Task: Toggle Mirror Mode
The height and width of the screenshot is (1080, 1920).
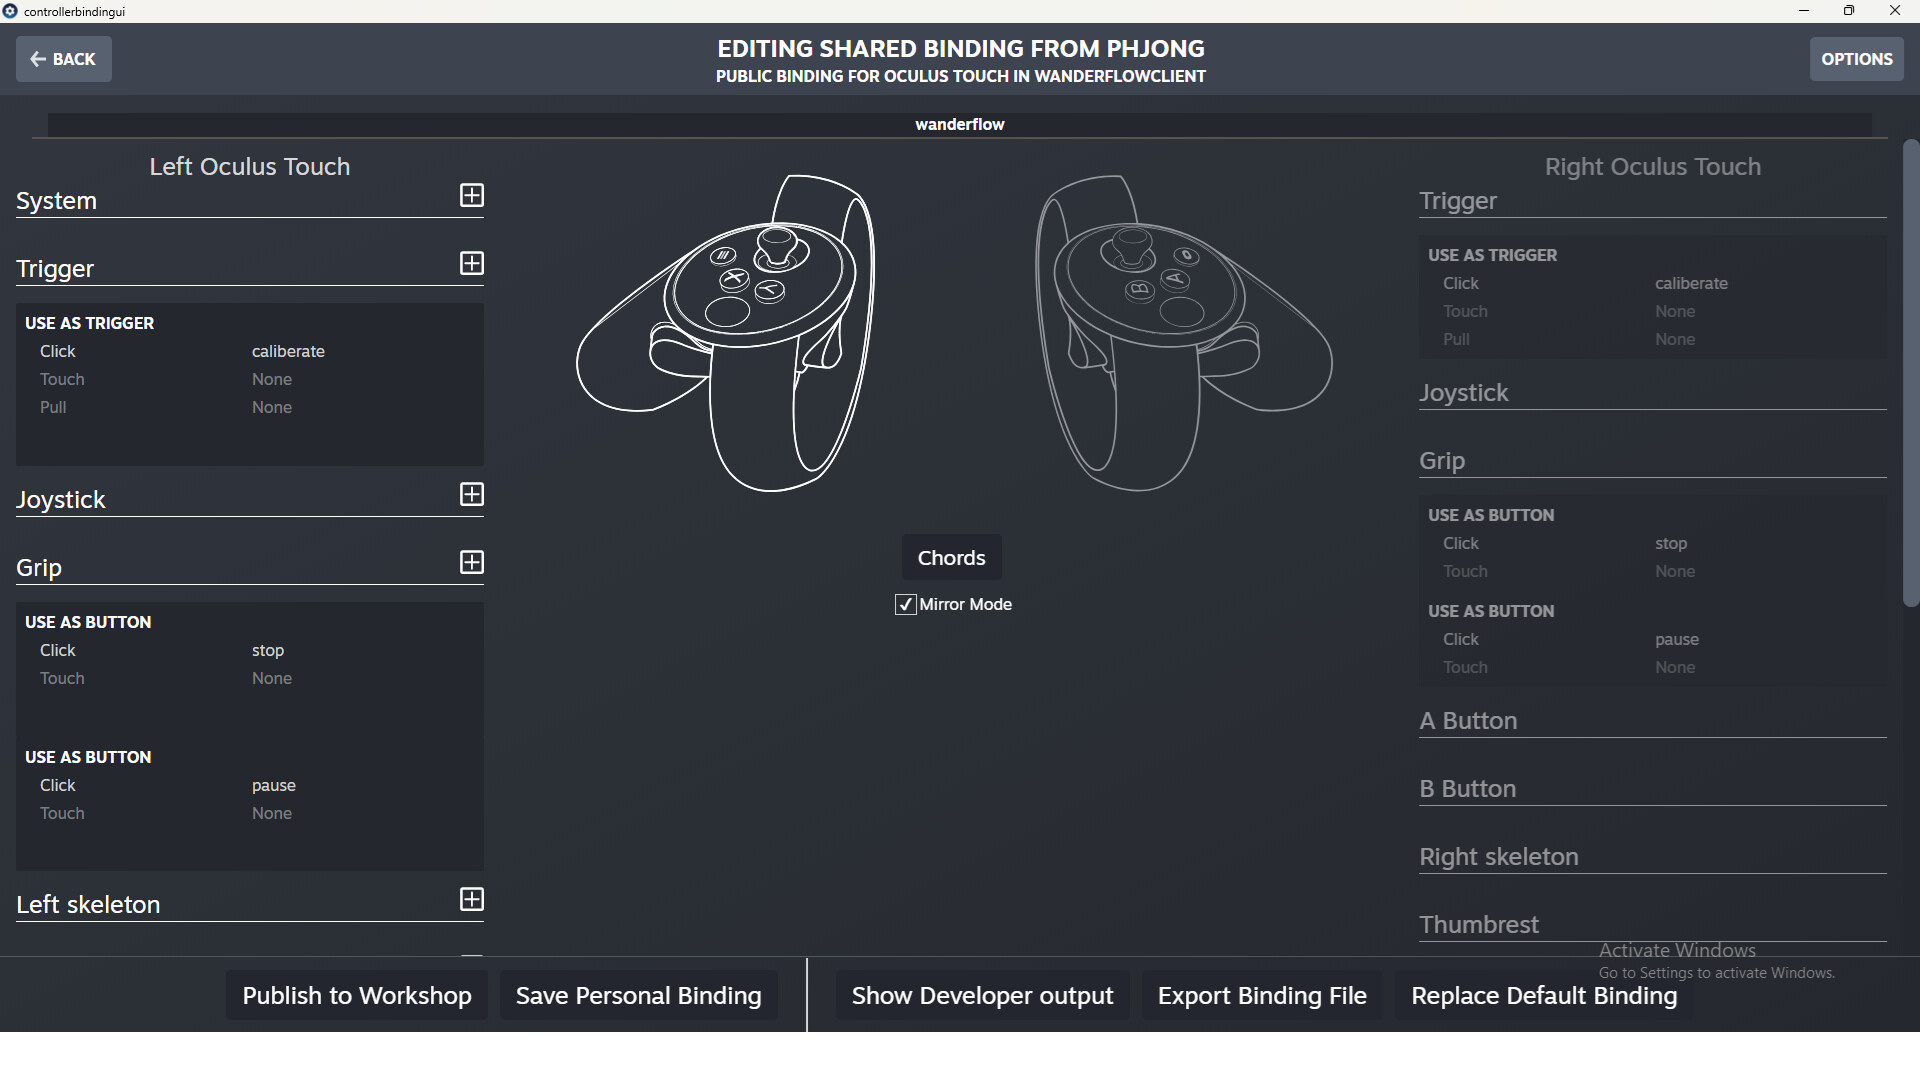Action: (904, 604)
